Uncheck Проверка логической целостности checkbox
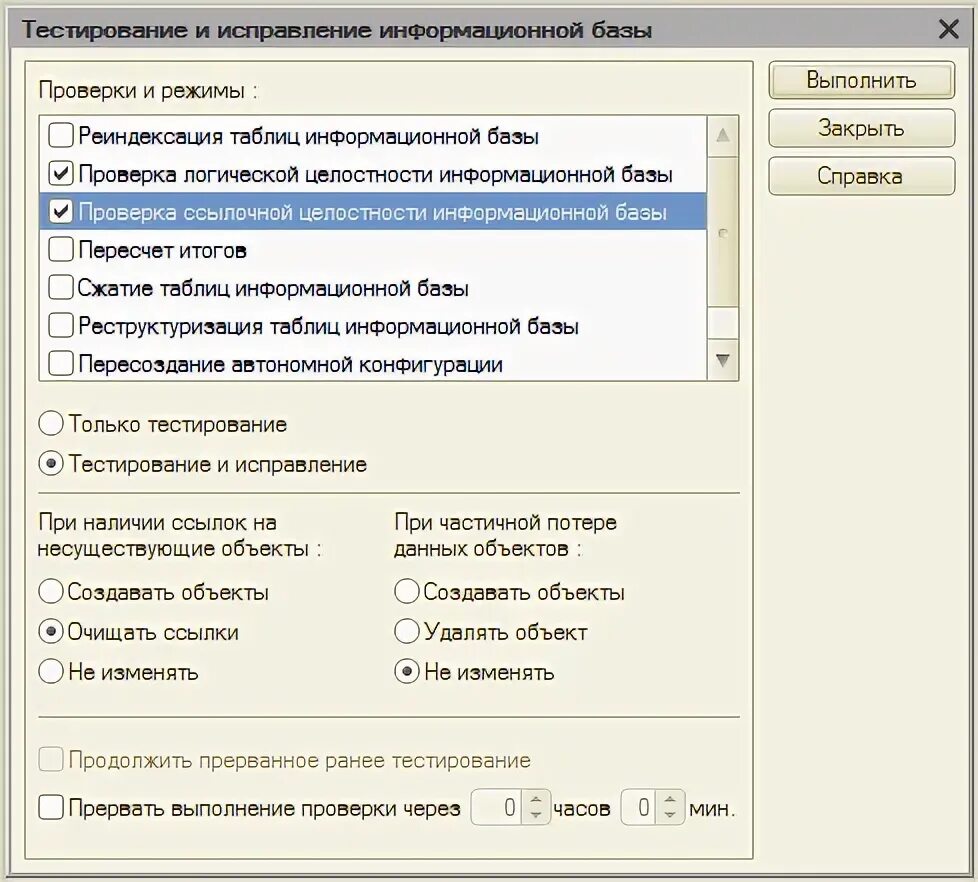 (61, 173)
